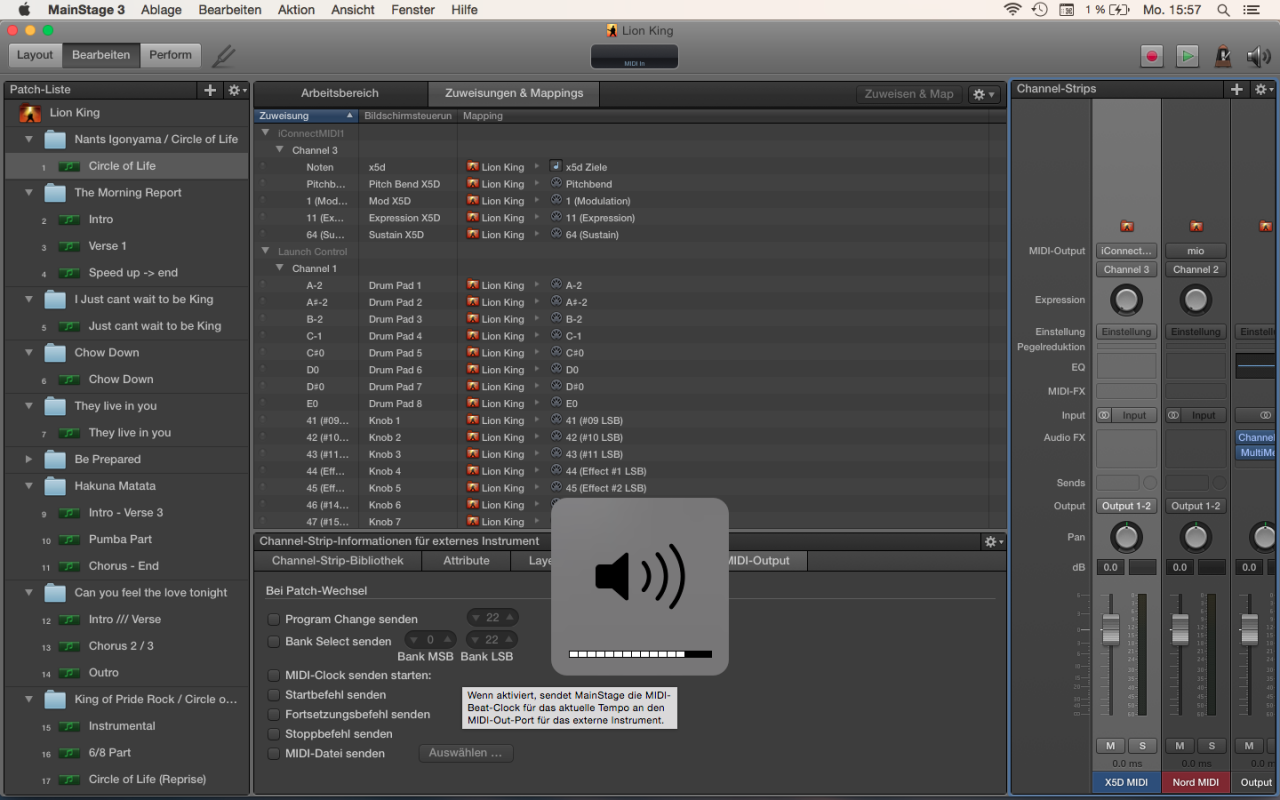Click the master mute speaker icon

(x=1257, y=56)
